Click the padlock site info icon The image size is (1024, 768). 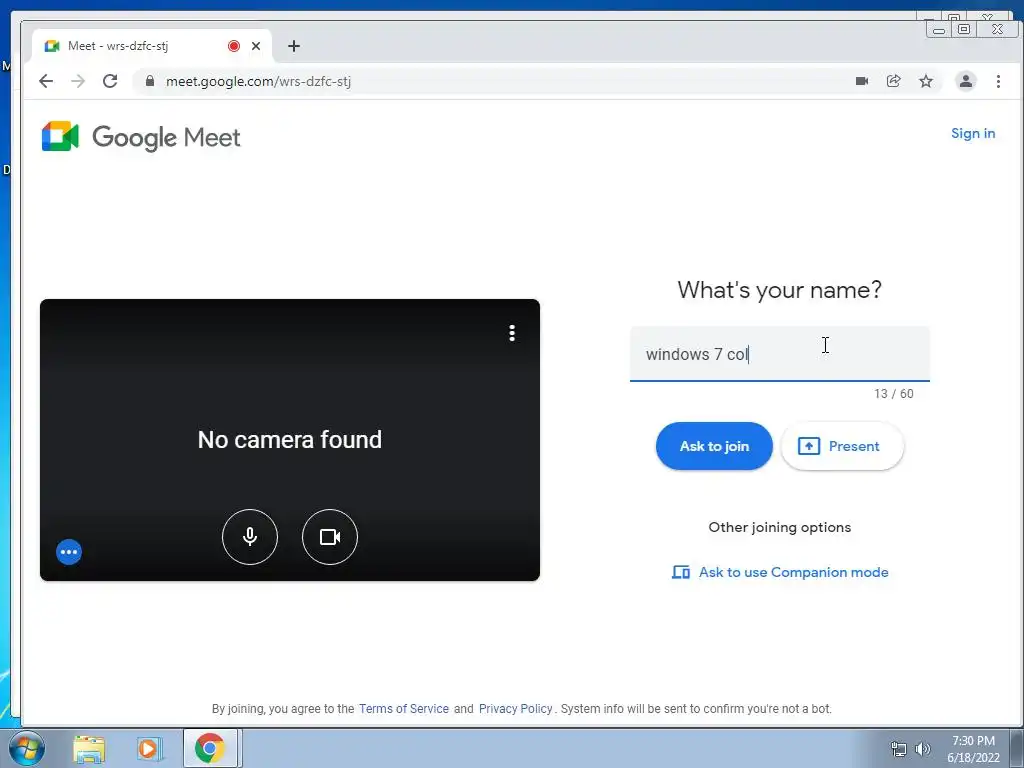[x=150, y=81]
